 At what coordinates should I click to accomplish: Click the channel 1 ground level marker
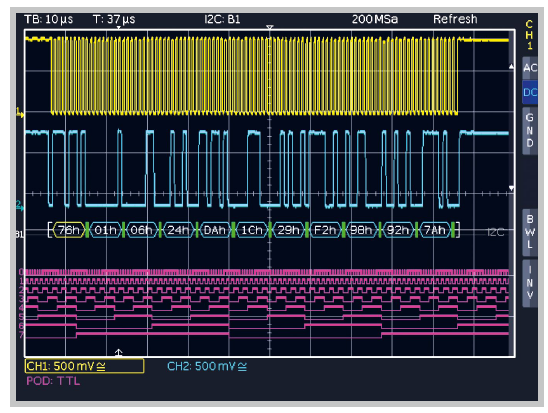20,113
